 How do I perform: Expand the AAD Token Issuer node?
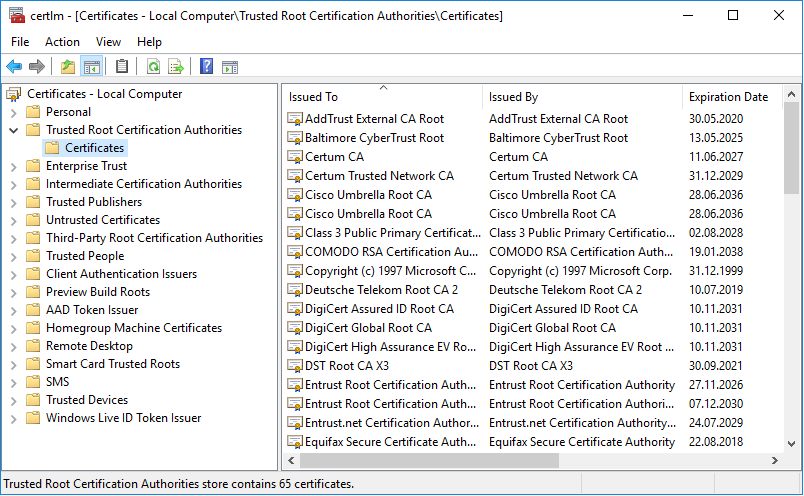coord(13,310)
